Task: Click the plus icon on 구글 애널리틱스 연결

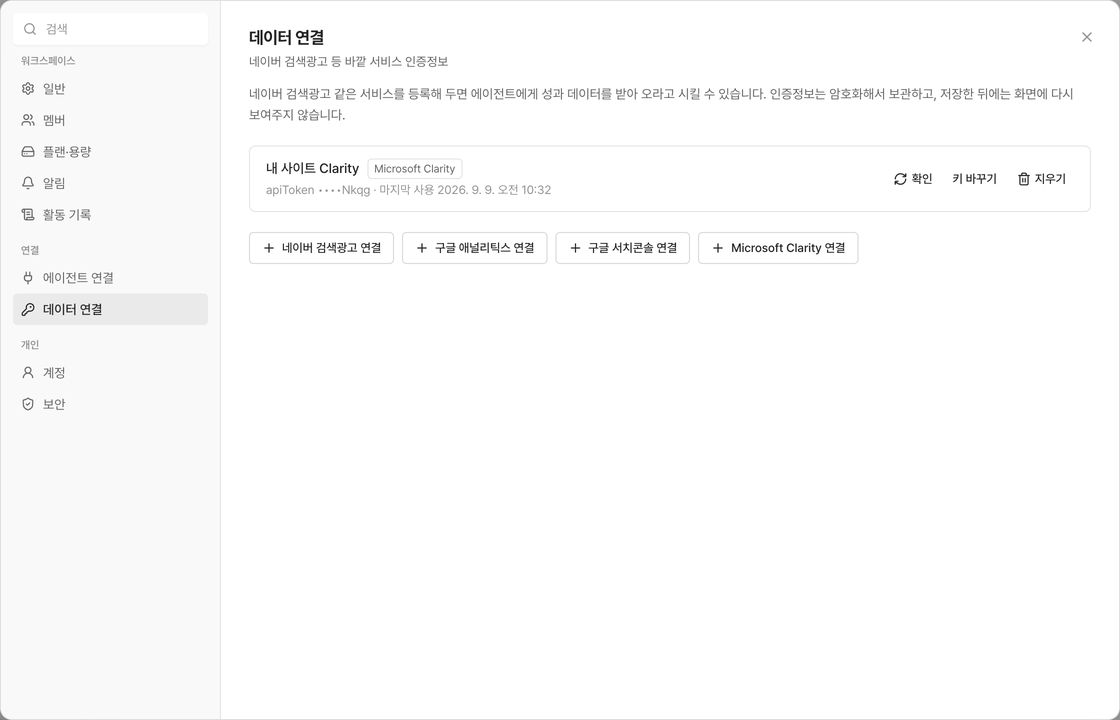Action: point(421,248)
